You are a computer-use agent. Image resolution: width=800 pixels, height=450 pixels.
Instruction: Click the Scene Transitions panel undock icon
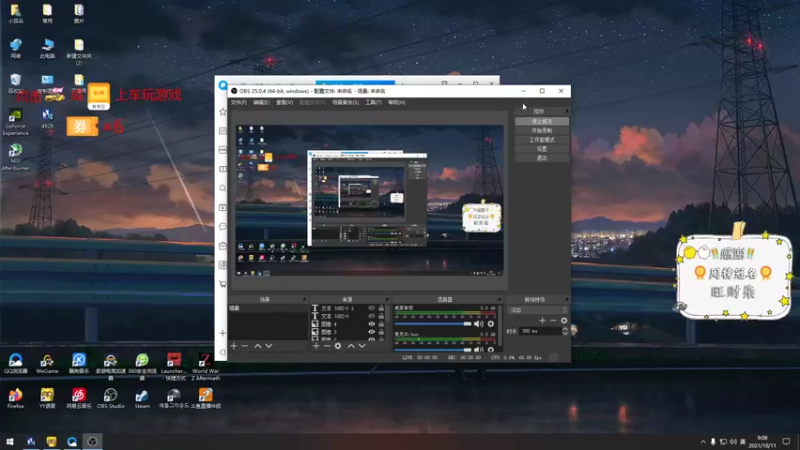[x=567, y=299]
